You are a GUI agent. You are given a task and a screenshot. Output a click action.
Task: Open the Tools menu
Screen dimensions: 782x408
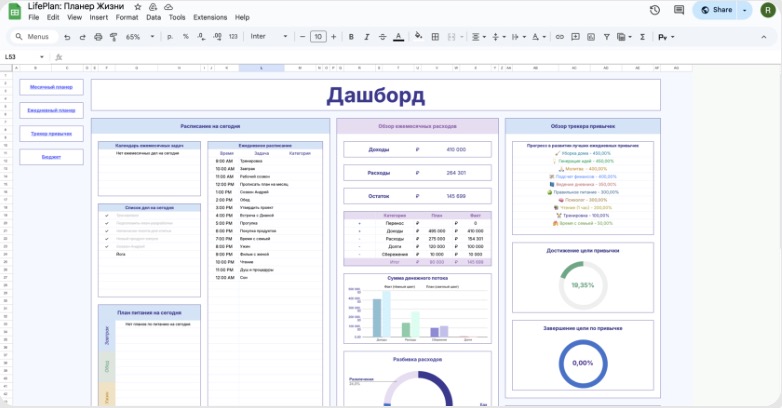point(177,17)
